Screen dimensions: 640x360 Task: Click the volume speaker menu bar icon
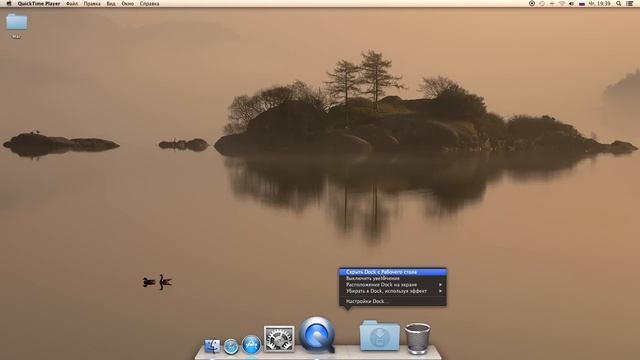point(571,3)
